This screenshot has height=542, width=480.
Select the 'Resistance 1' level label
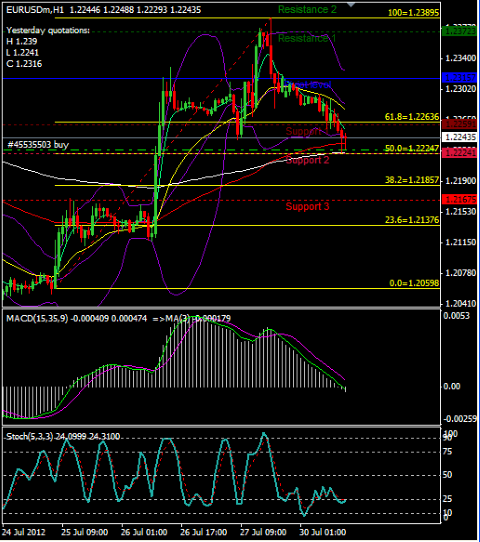coord(307,38)
